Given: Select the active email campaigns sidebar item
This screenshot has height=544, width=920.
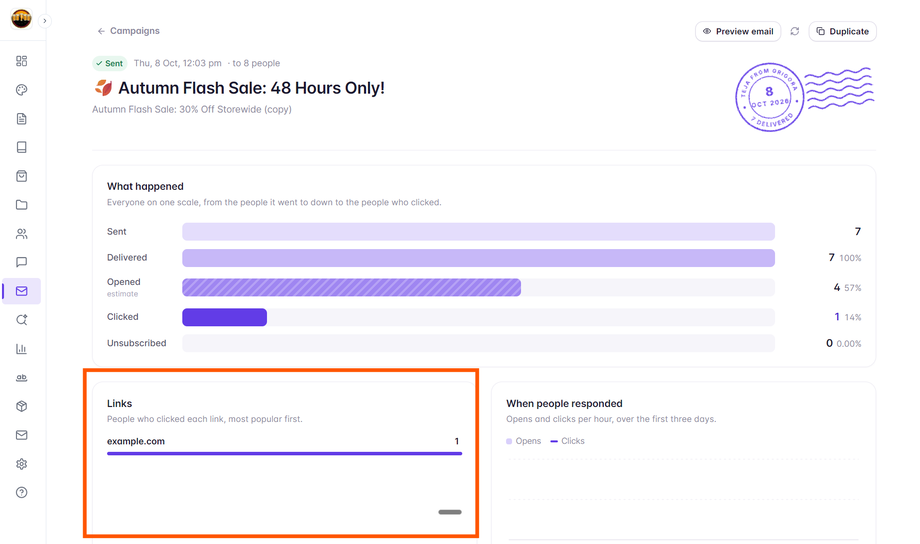Looking at the screenshot, I should (x=22, y=291).
